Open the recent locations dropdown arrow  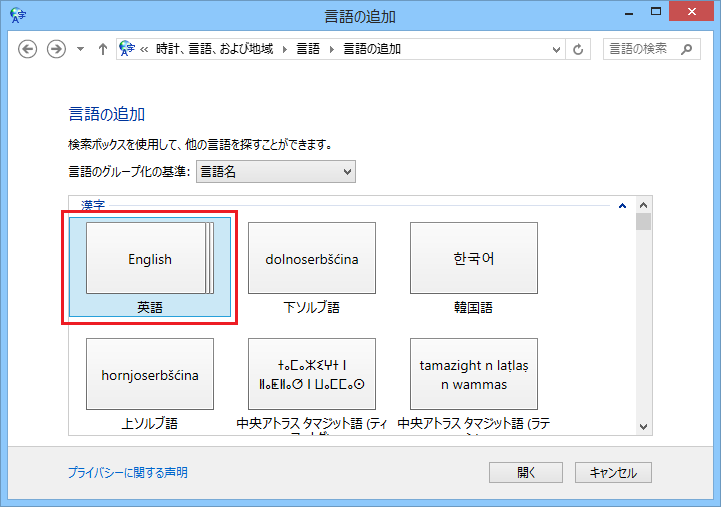pyautogui.click(x=80, y=49)
